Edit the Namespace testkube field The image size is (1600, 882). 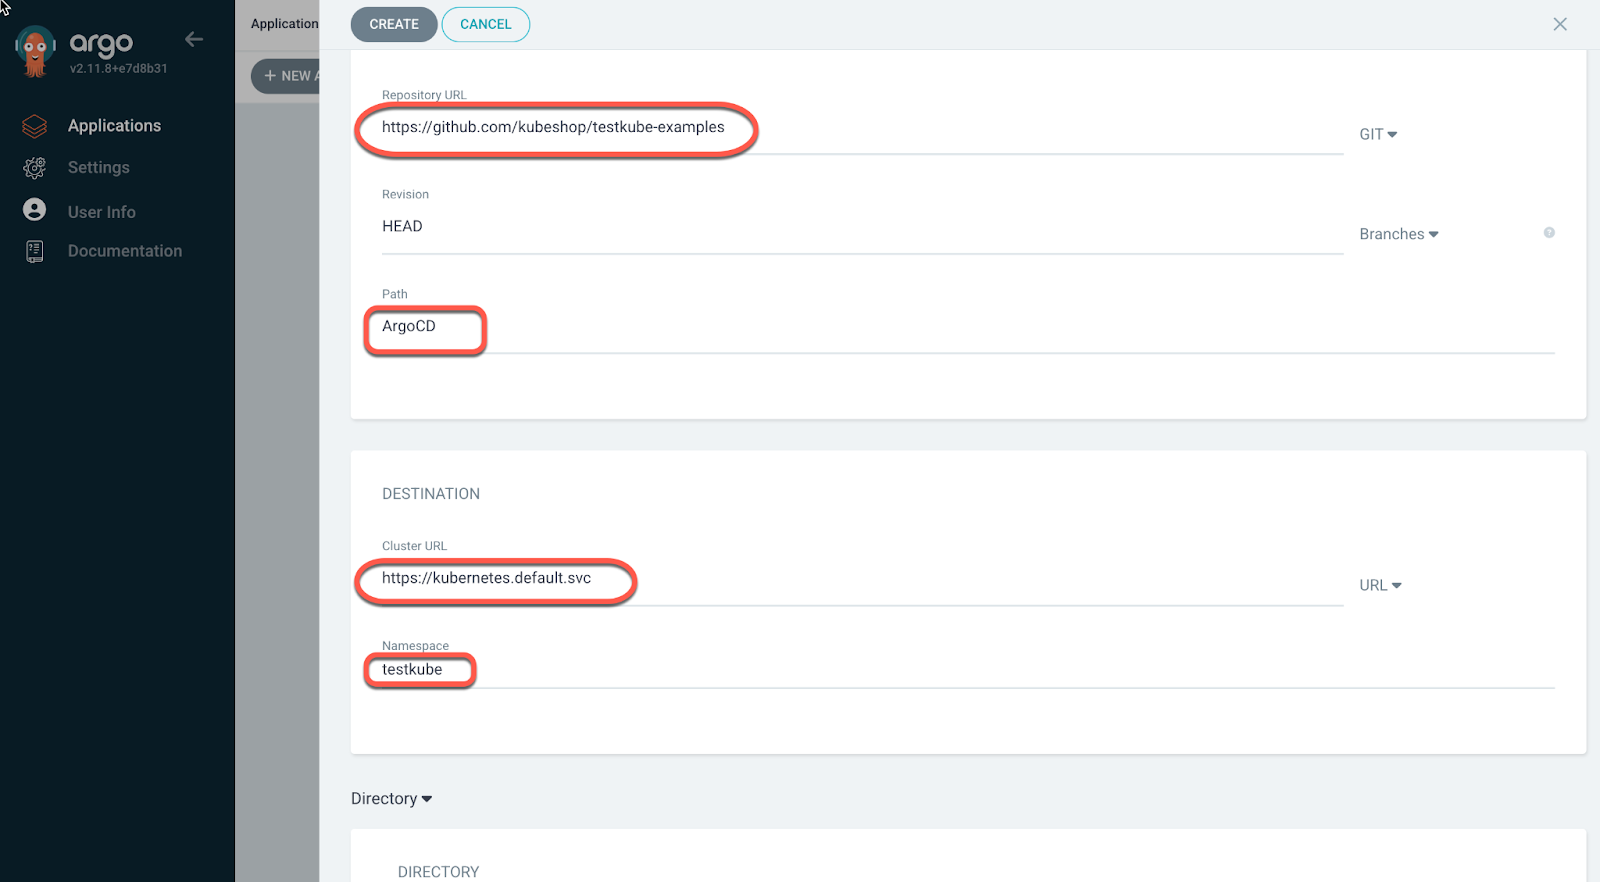point(968,670)
